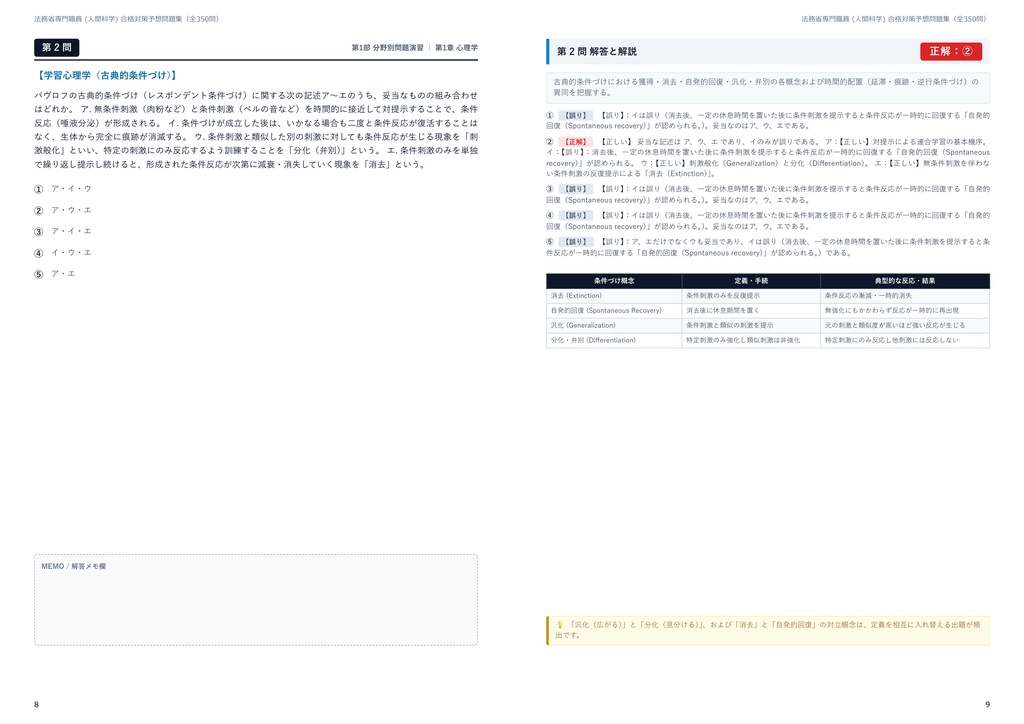Click the circled ② before the 【正解】 explanation
Screen dimensions: 1024x724
(x=550, y=142)
